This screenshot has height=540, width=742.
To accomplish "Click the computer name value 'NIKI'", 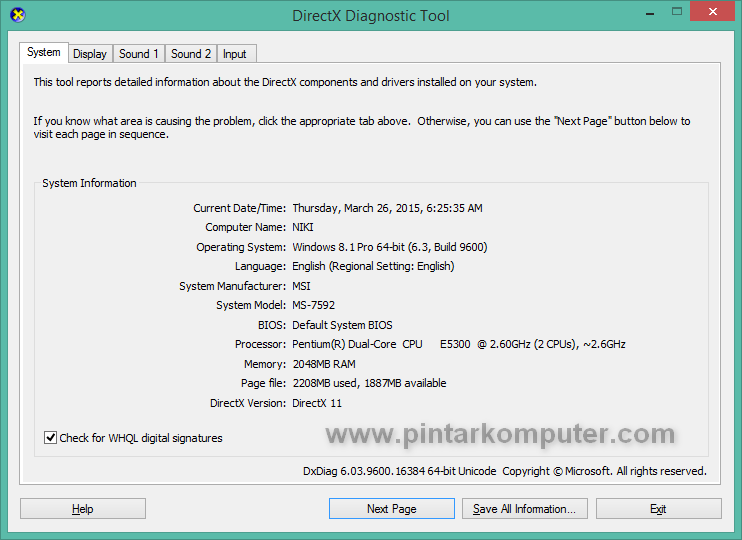I will click(x=303, y=227).
